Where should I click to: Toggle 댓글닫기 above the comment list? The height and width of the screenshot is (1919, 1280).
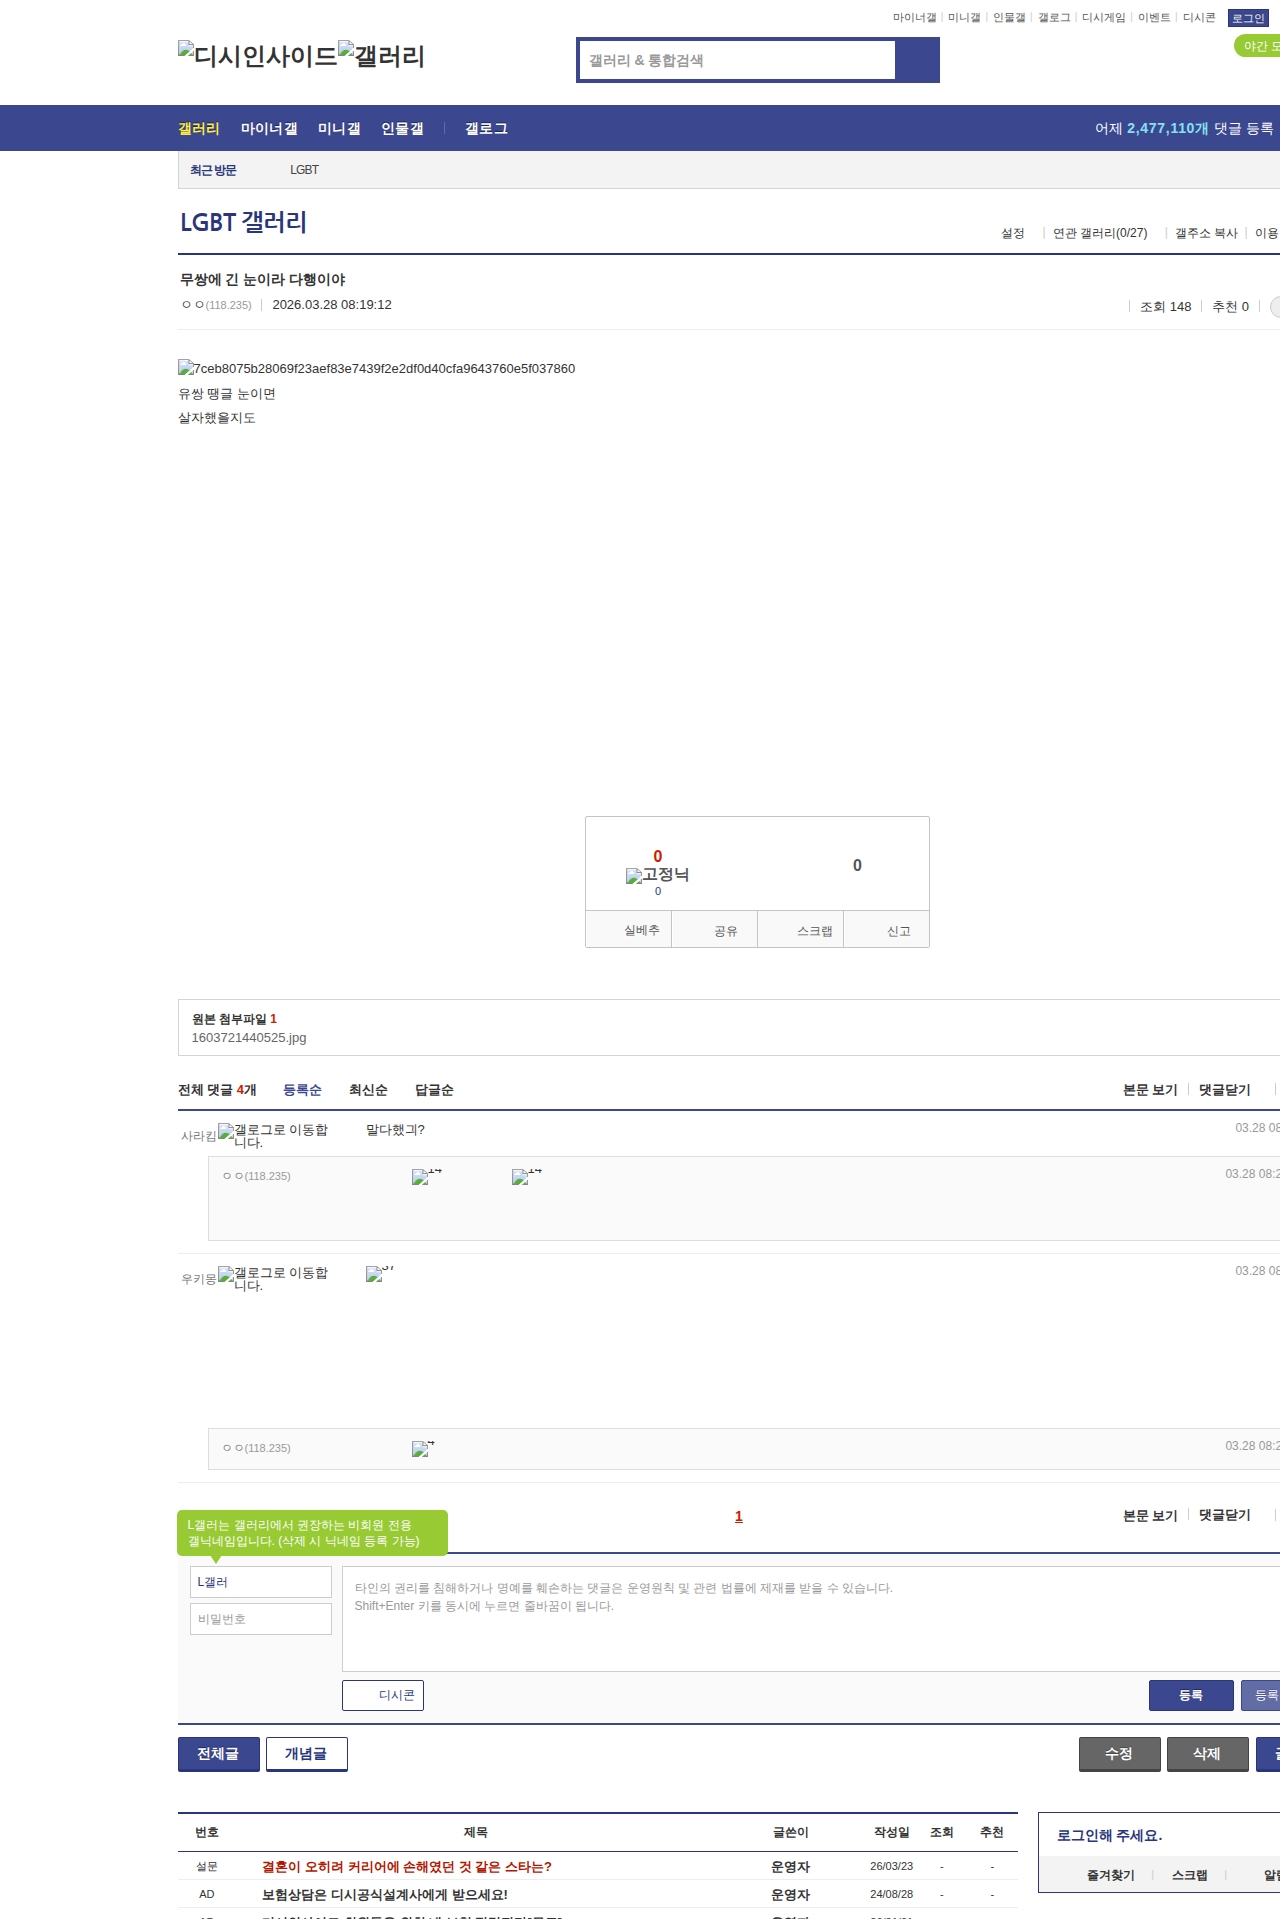click(x=1224, y=1090)
